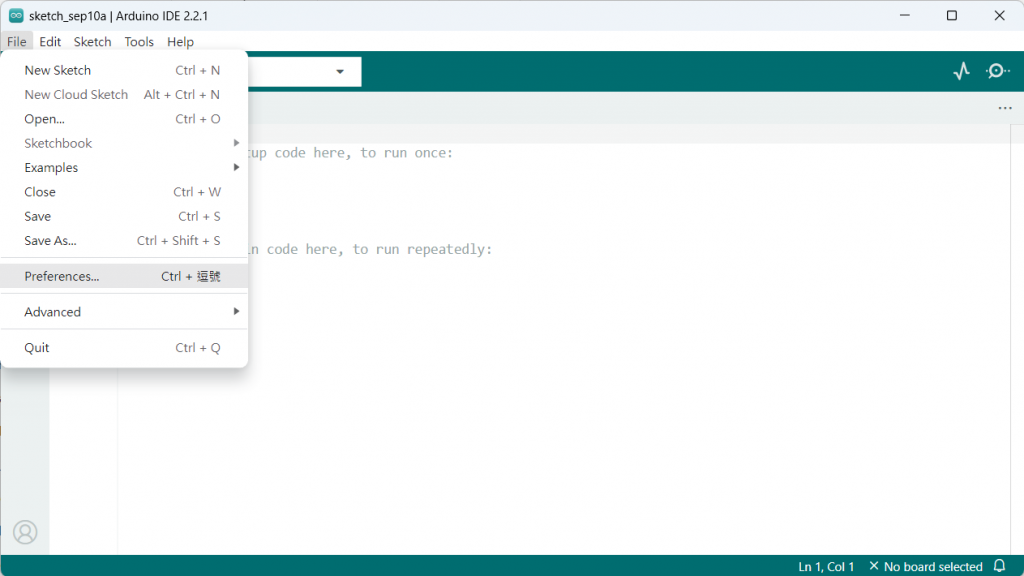
Task: Click the 'to run once:' comment line
Action: pos(350,153)
